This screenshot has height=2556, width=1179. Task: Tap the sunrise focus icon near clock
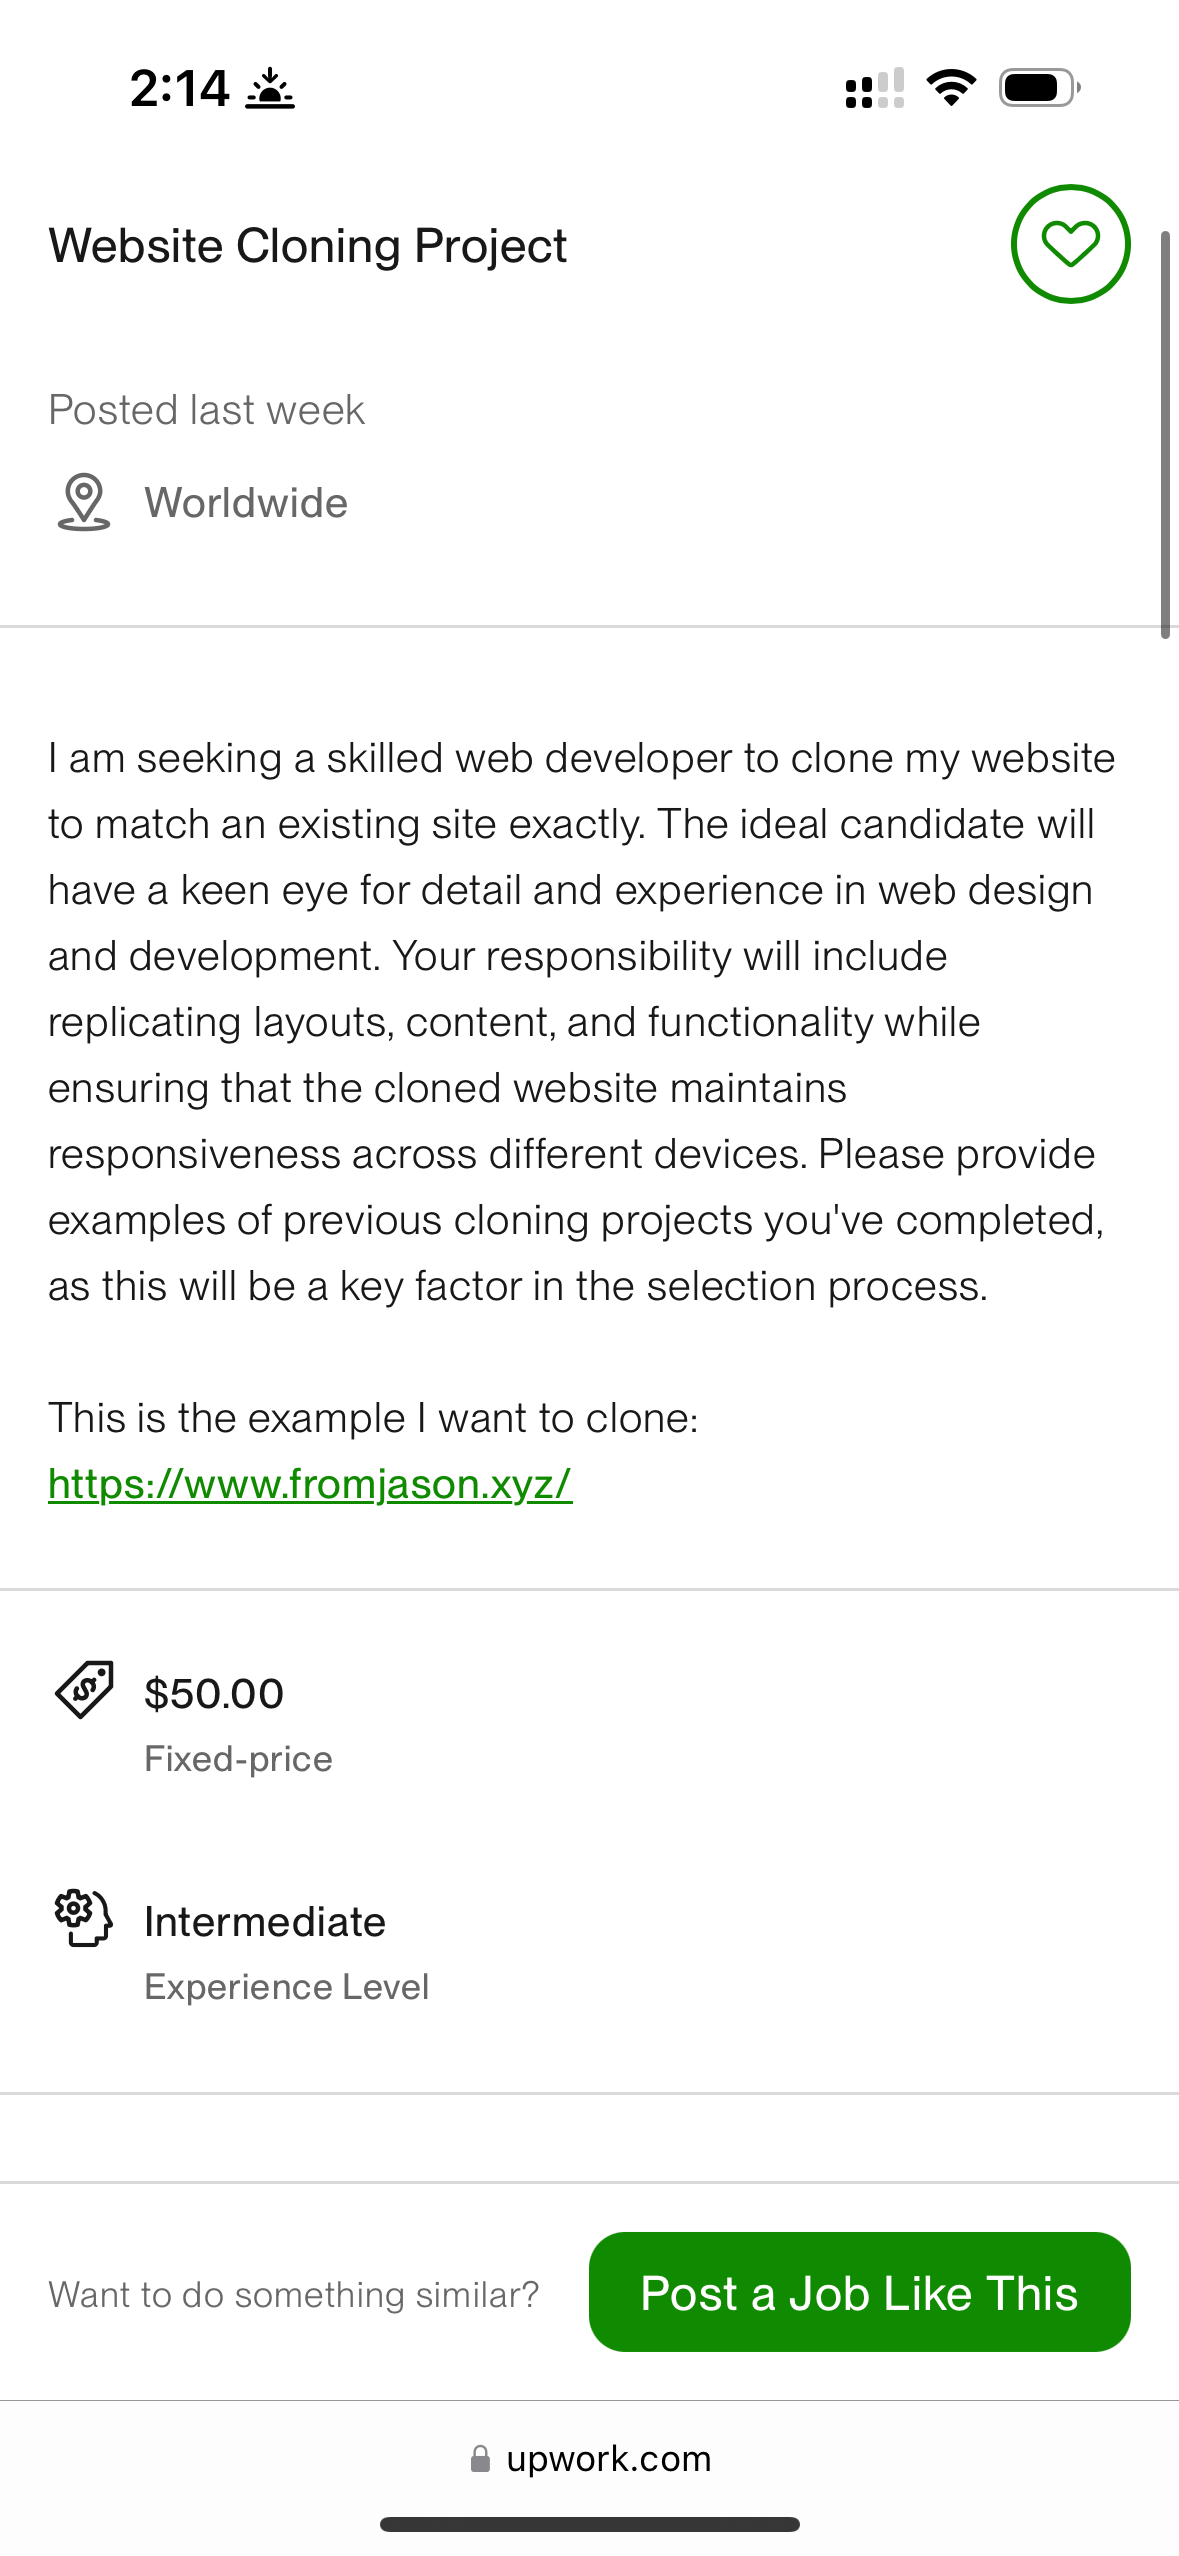tap(270, 88)
